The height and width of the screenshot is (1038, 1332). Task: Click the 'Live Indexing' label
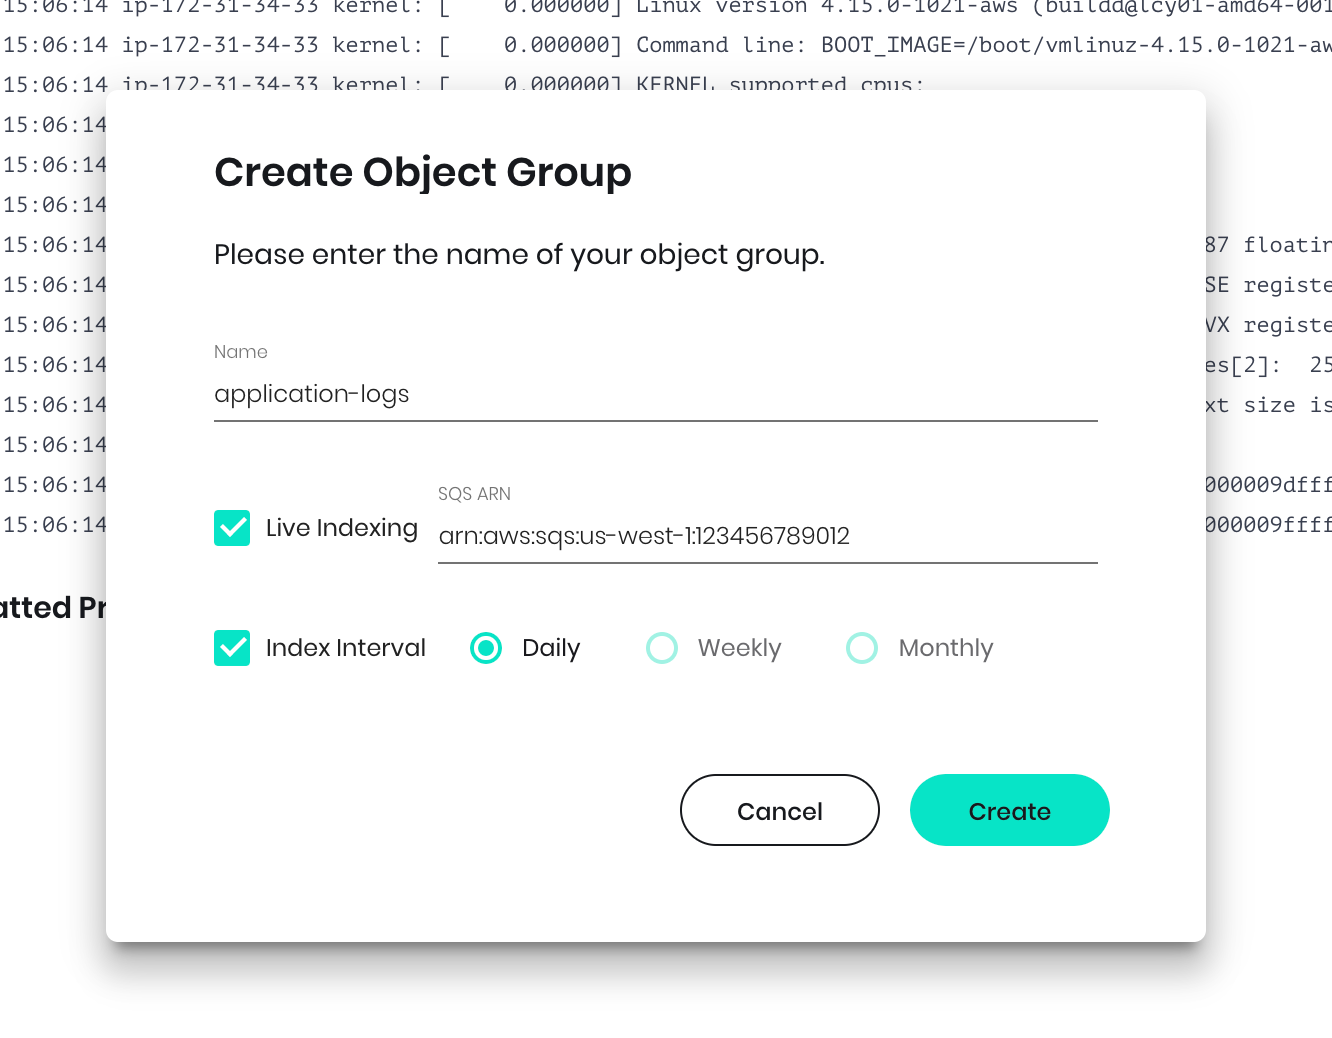tap(342, 528)
